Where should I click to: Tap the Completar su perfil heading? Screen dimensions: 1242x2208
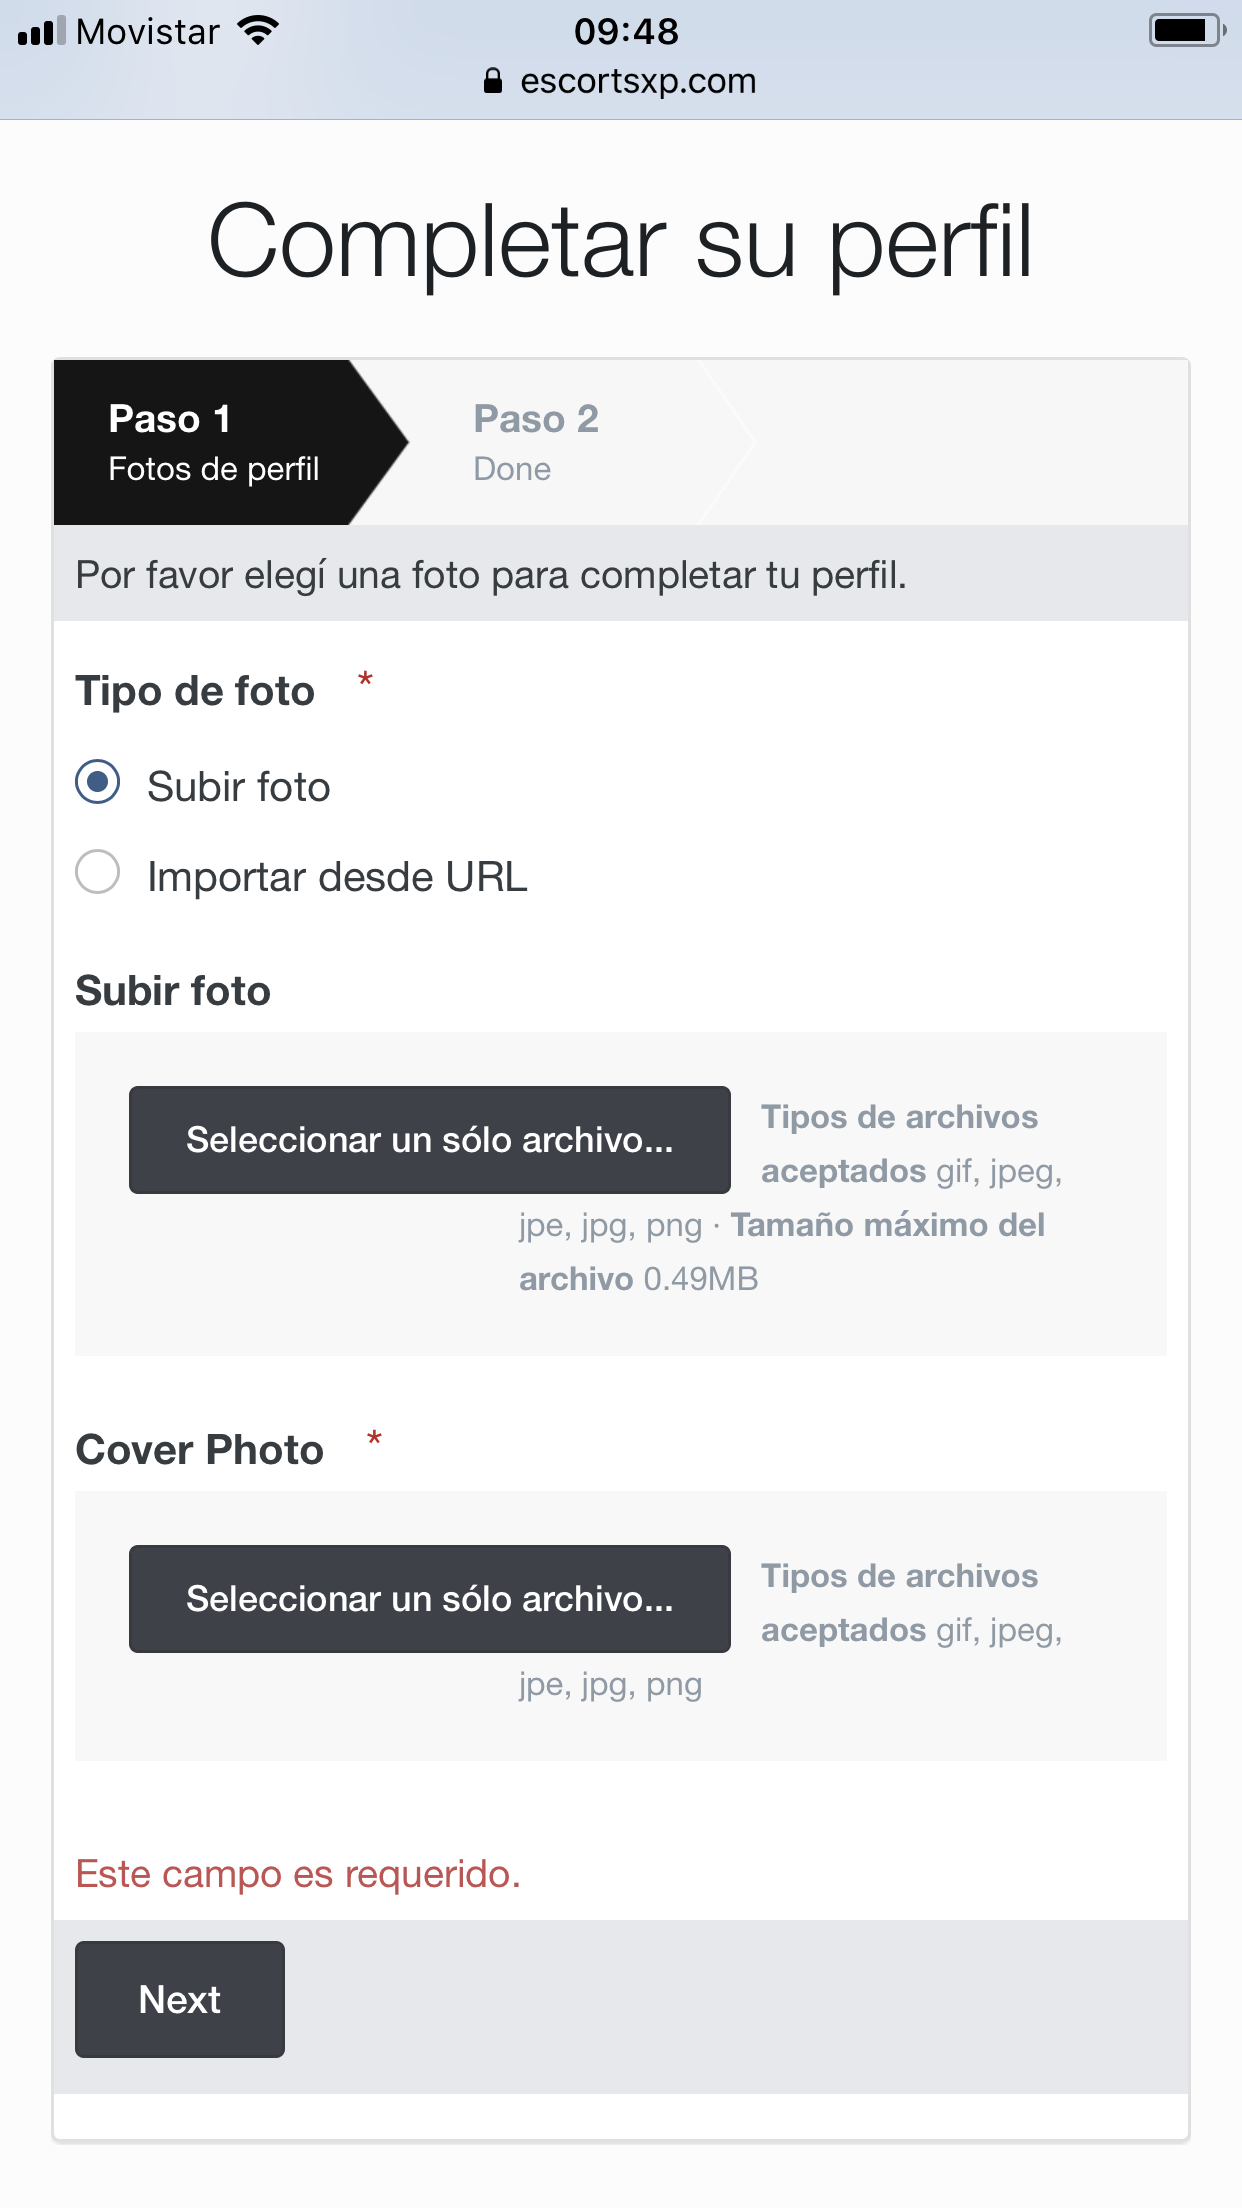(x=620, y=241)
